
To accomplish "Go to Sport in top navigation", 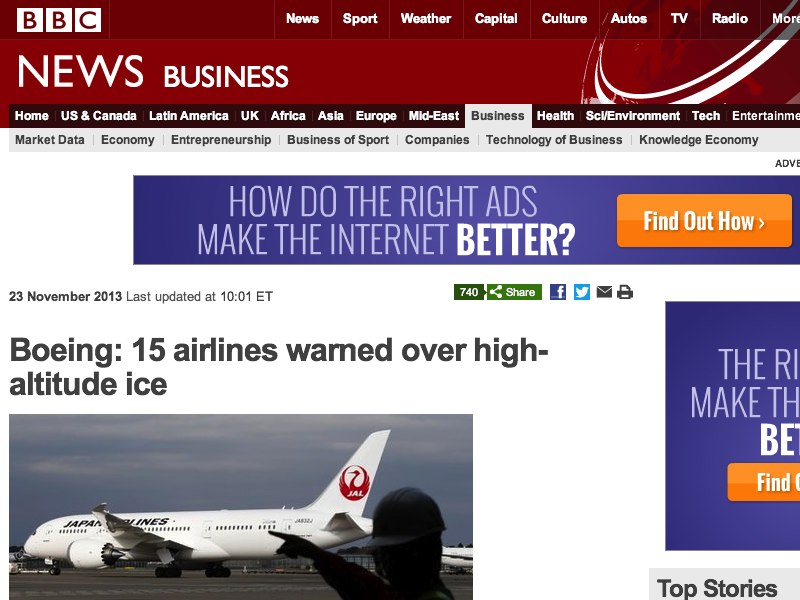I will pos(360,19).
